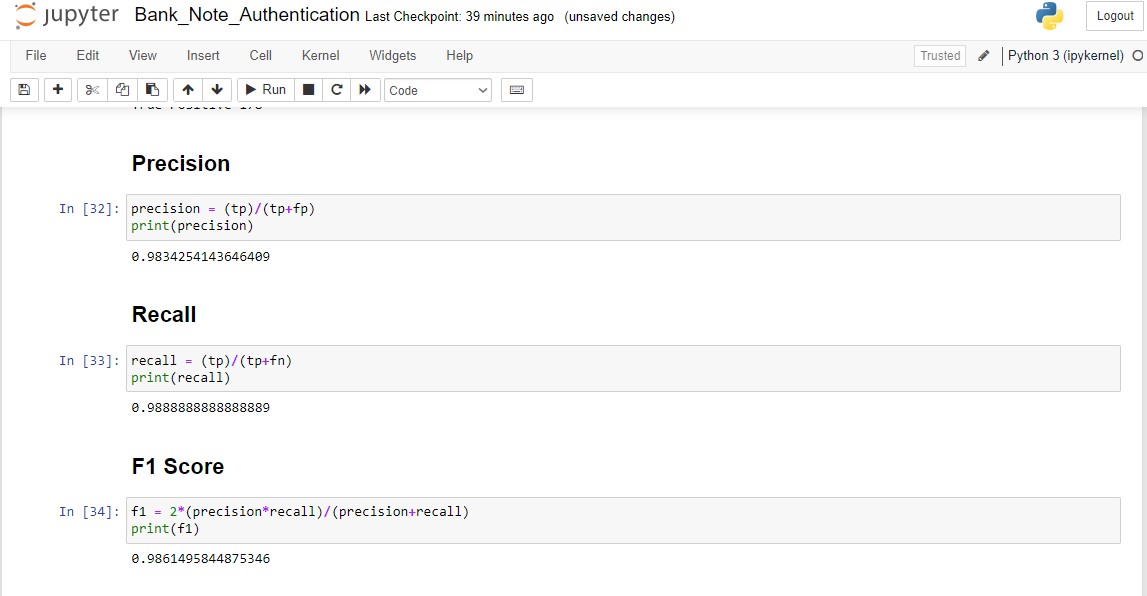Restart kernel and run all cells
Screen dimensions: 1147x596
click(366, 89)
